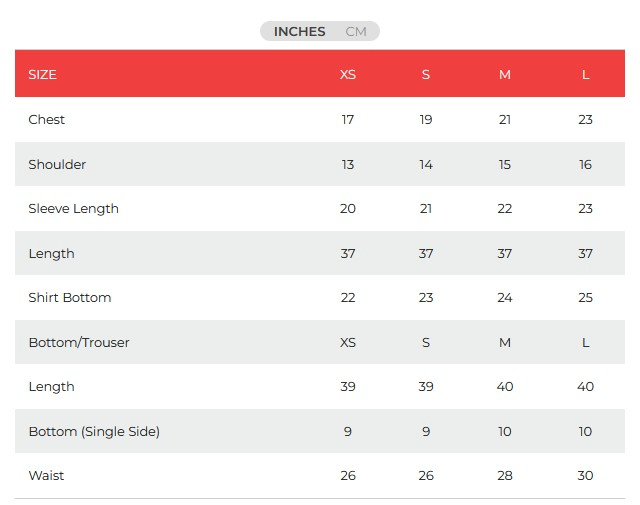Switch the size chart to CM

point(356,32)
